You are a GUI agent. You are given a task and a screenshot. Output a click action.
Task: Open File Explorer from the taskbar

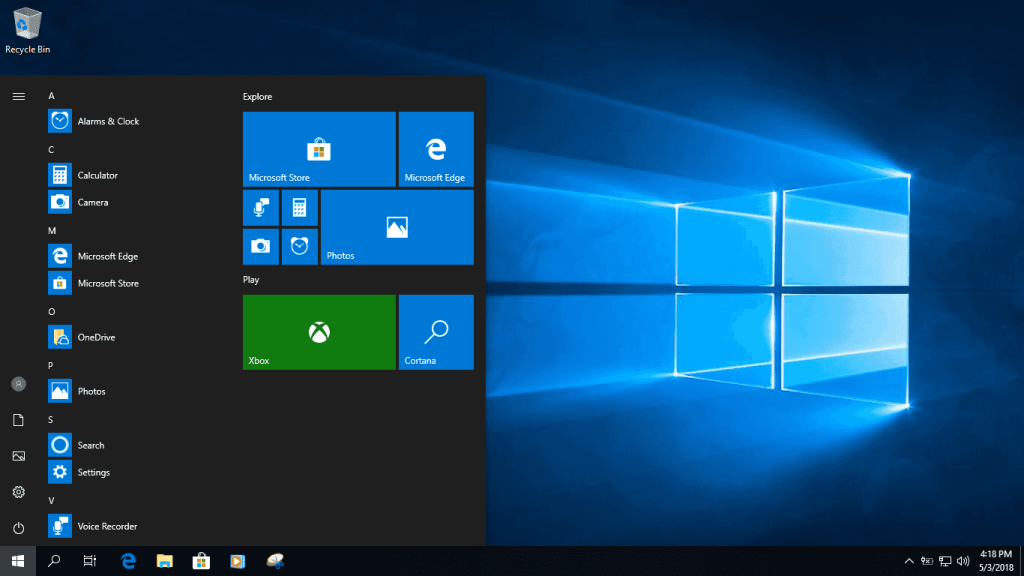[165, 561]
